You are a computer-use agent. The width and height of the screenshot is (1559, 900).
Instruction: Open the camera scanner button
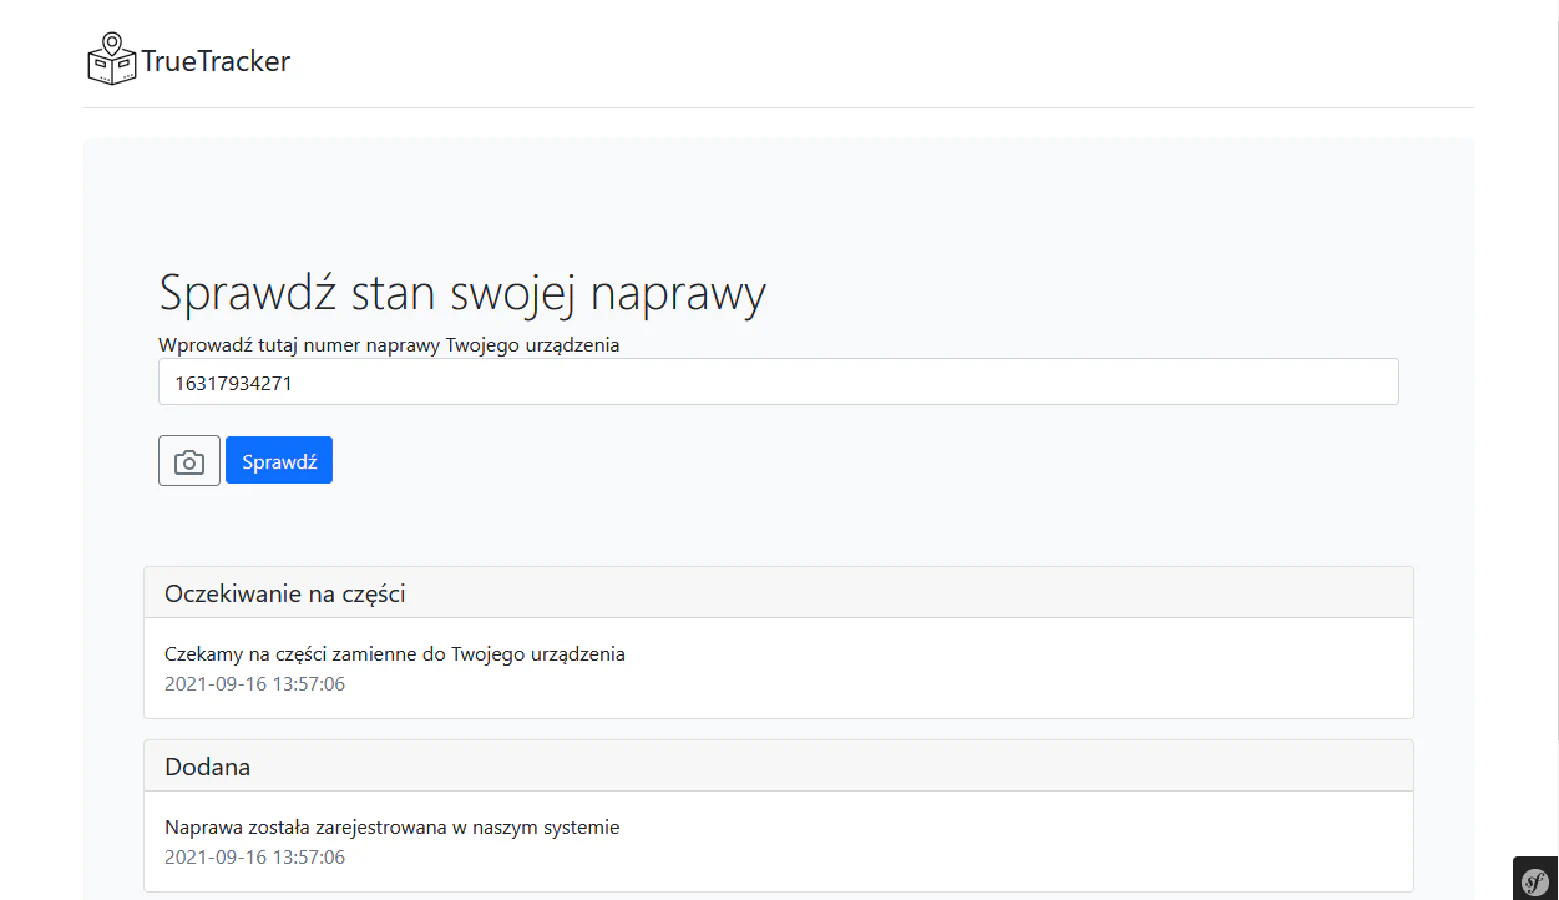[x=189, y=461]
